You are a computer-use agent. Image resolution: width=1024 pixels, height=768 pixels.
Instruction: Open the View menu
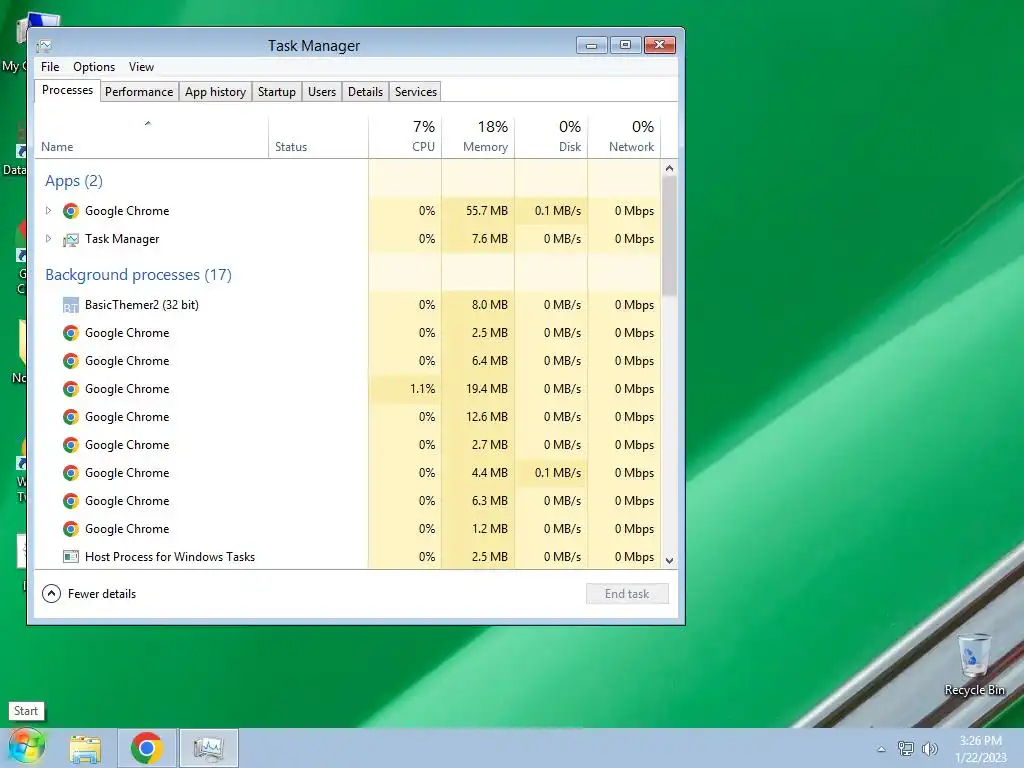tap(141, 67)
